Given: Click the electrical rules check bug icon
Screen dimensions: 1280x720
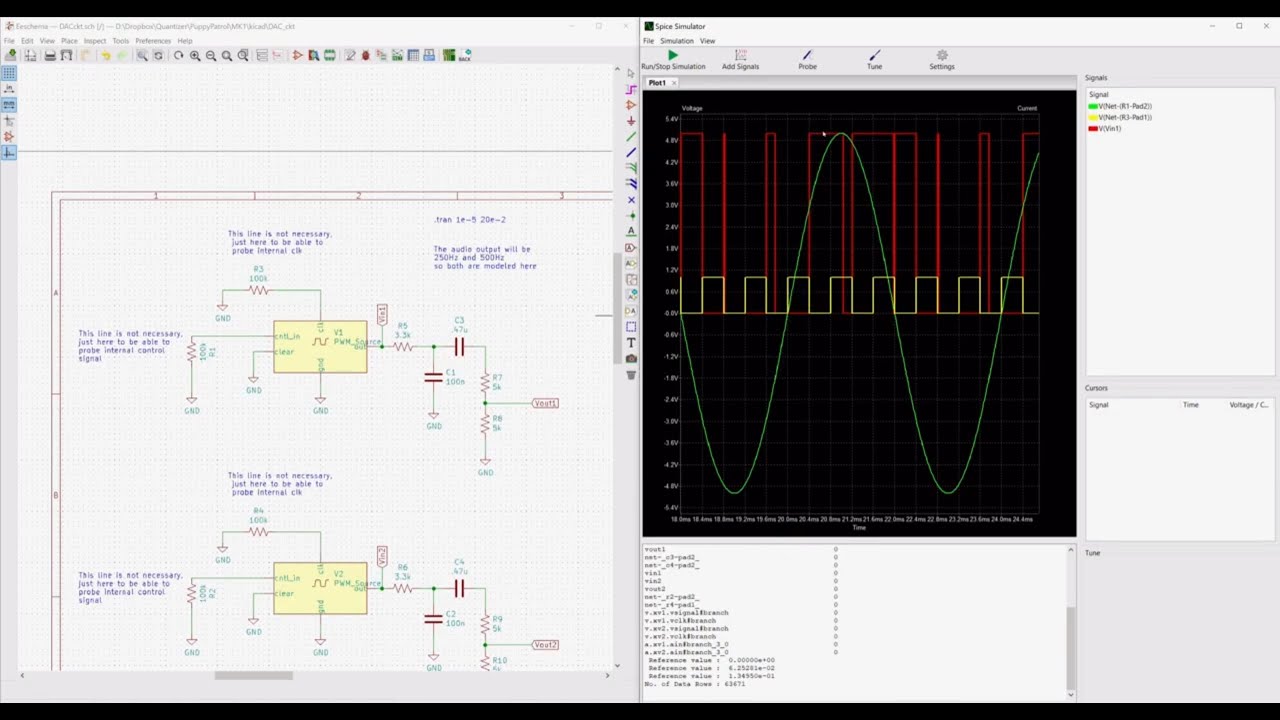Looking at the screenshot, I should click(365, 55).
